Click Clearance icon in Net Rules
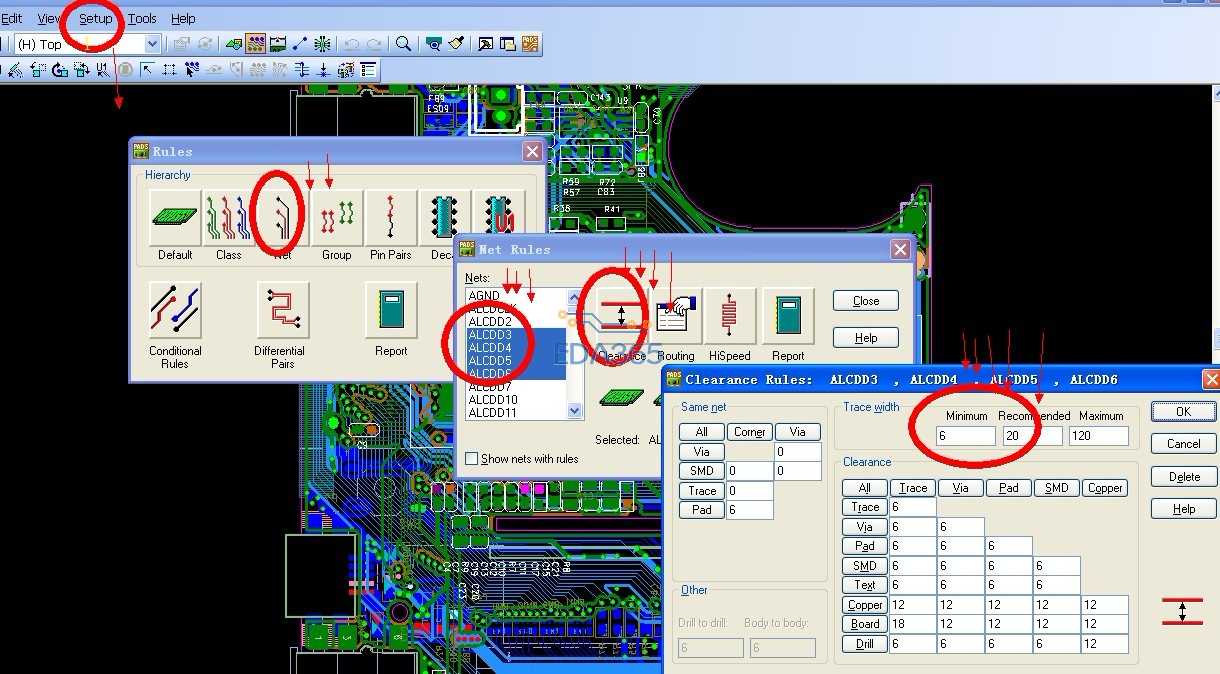 (x=622, y=316)
